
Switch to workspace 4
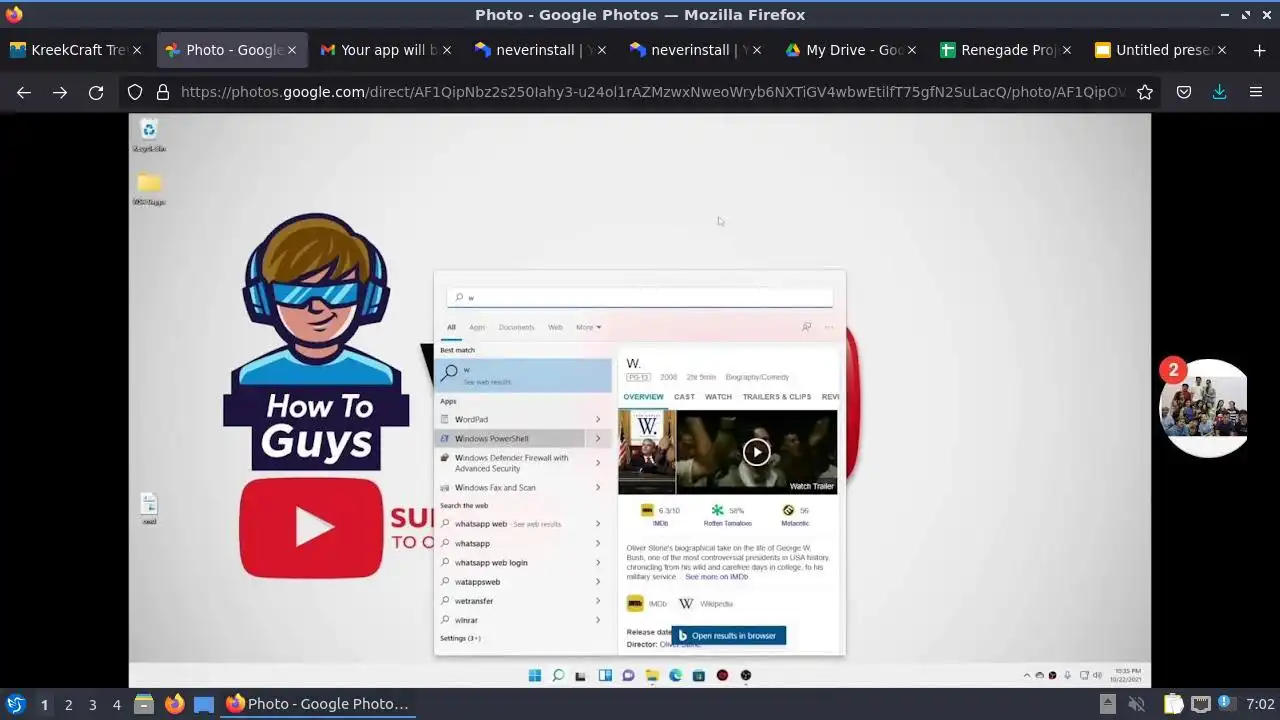coord(116,704)
